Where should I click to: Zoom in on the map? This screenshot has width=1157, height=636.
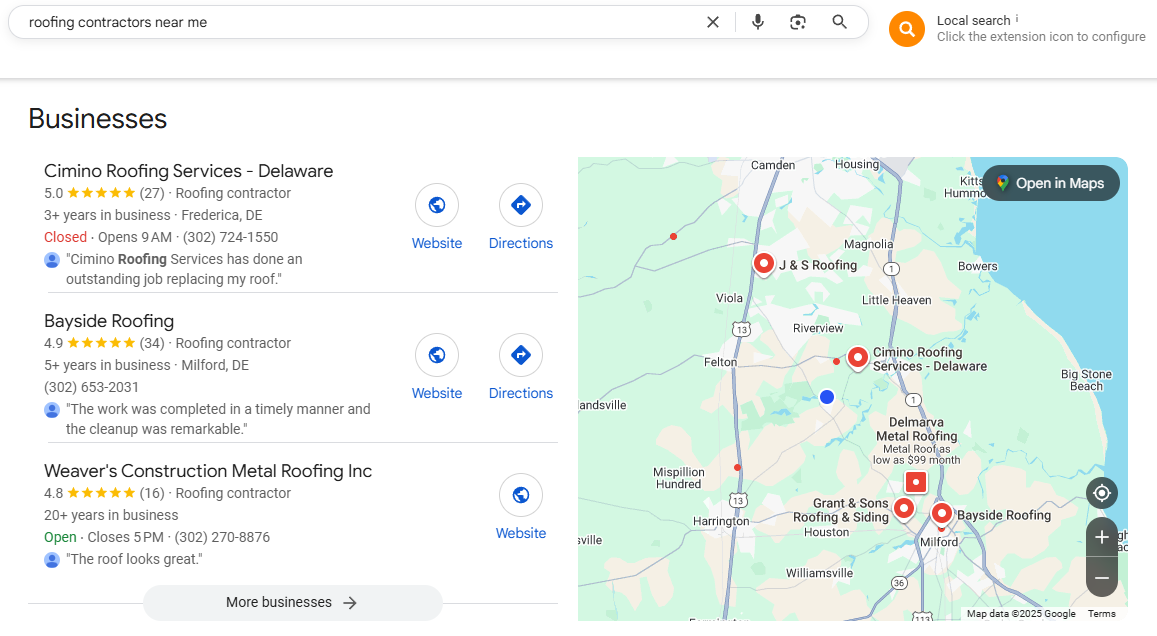coord(1102,537)
